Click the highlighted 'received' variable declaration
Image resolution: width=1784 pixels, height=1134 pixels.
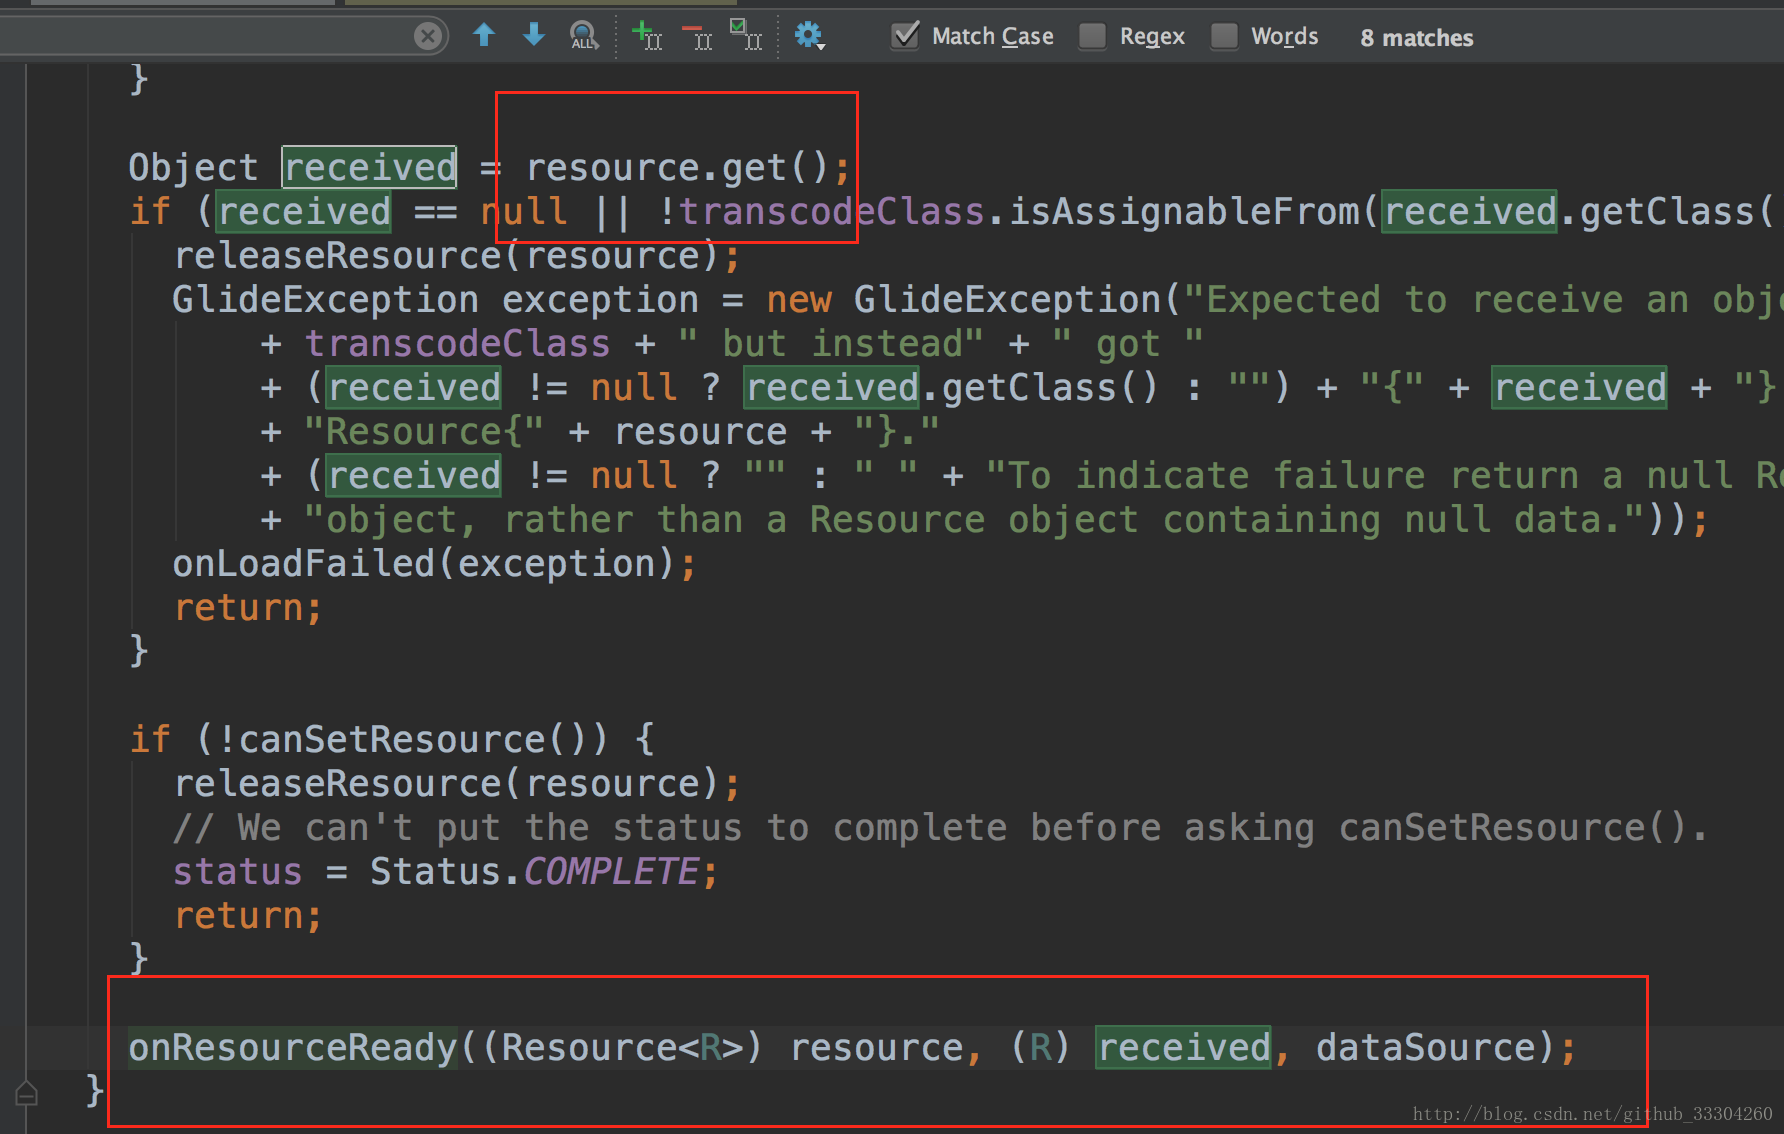(369, 167)
